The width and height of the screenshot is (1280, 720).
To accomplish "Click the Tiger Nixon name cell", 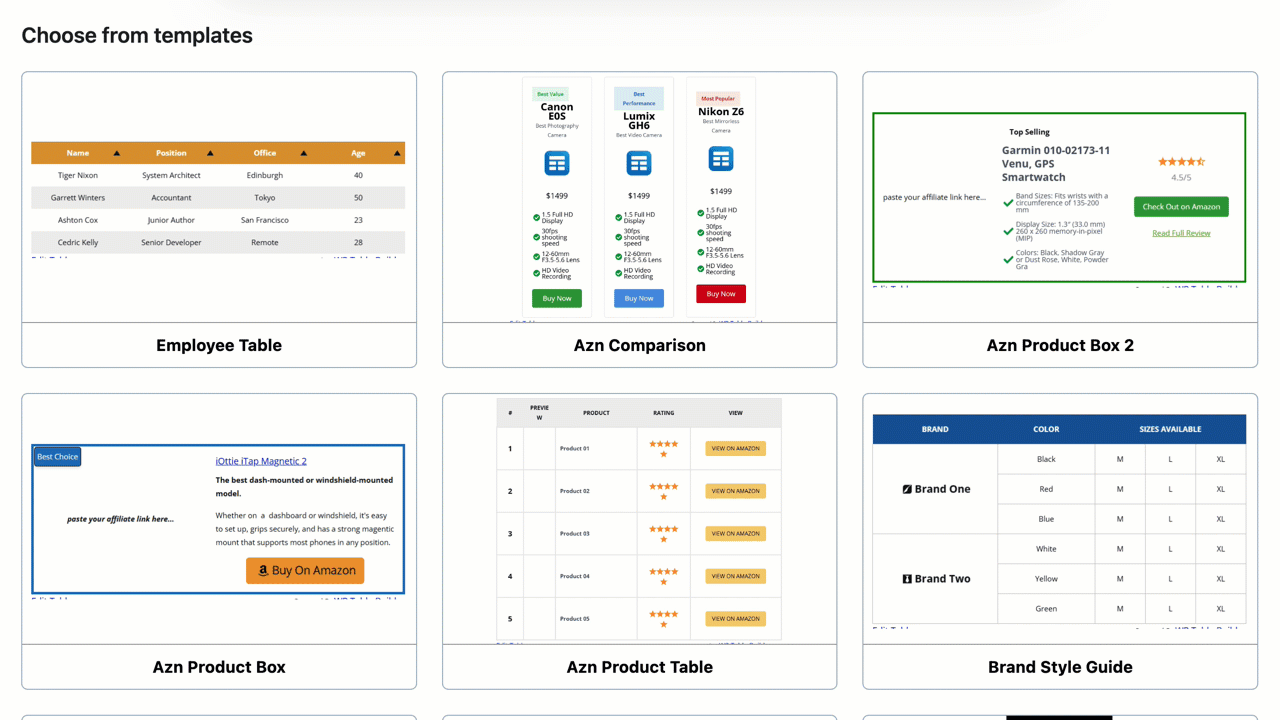I will coord(78,175).
